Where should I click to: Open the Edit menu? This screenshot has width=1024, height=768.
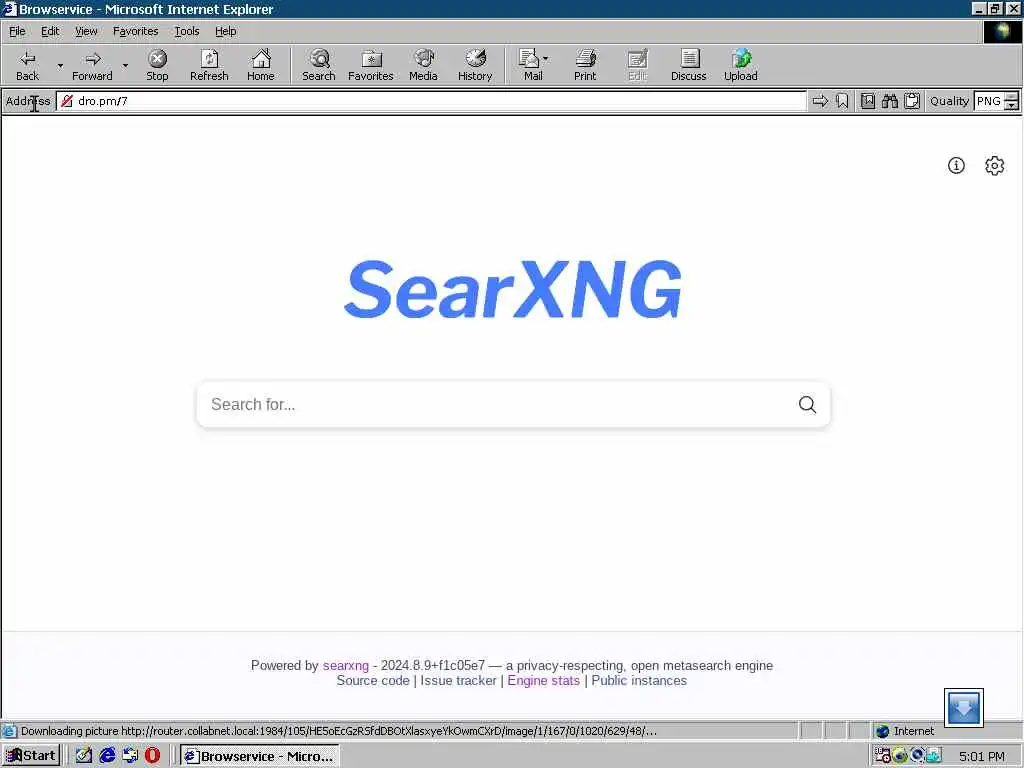(x=50, y=31)
